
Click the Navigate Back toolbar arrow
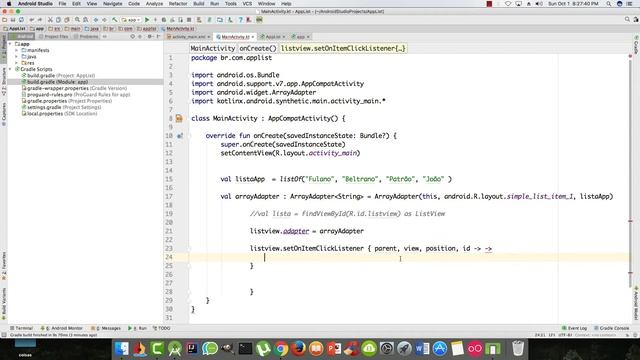click(96, 20)
